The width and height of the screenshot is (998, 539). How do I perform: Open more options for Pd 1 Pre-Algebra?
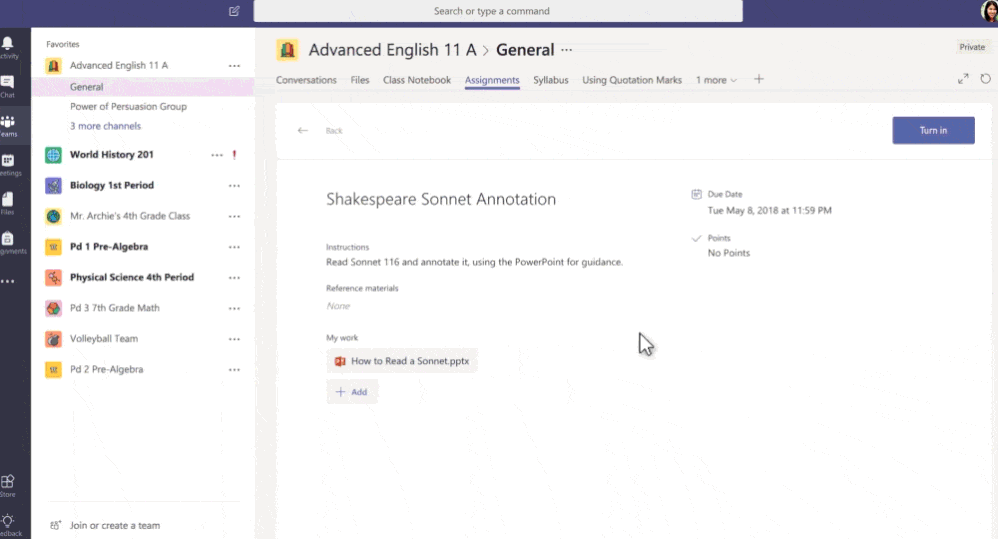click(234, 247)
